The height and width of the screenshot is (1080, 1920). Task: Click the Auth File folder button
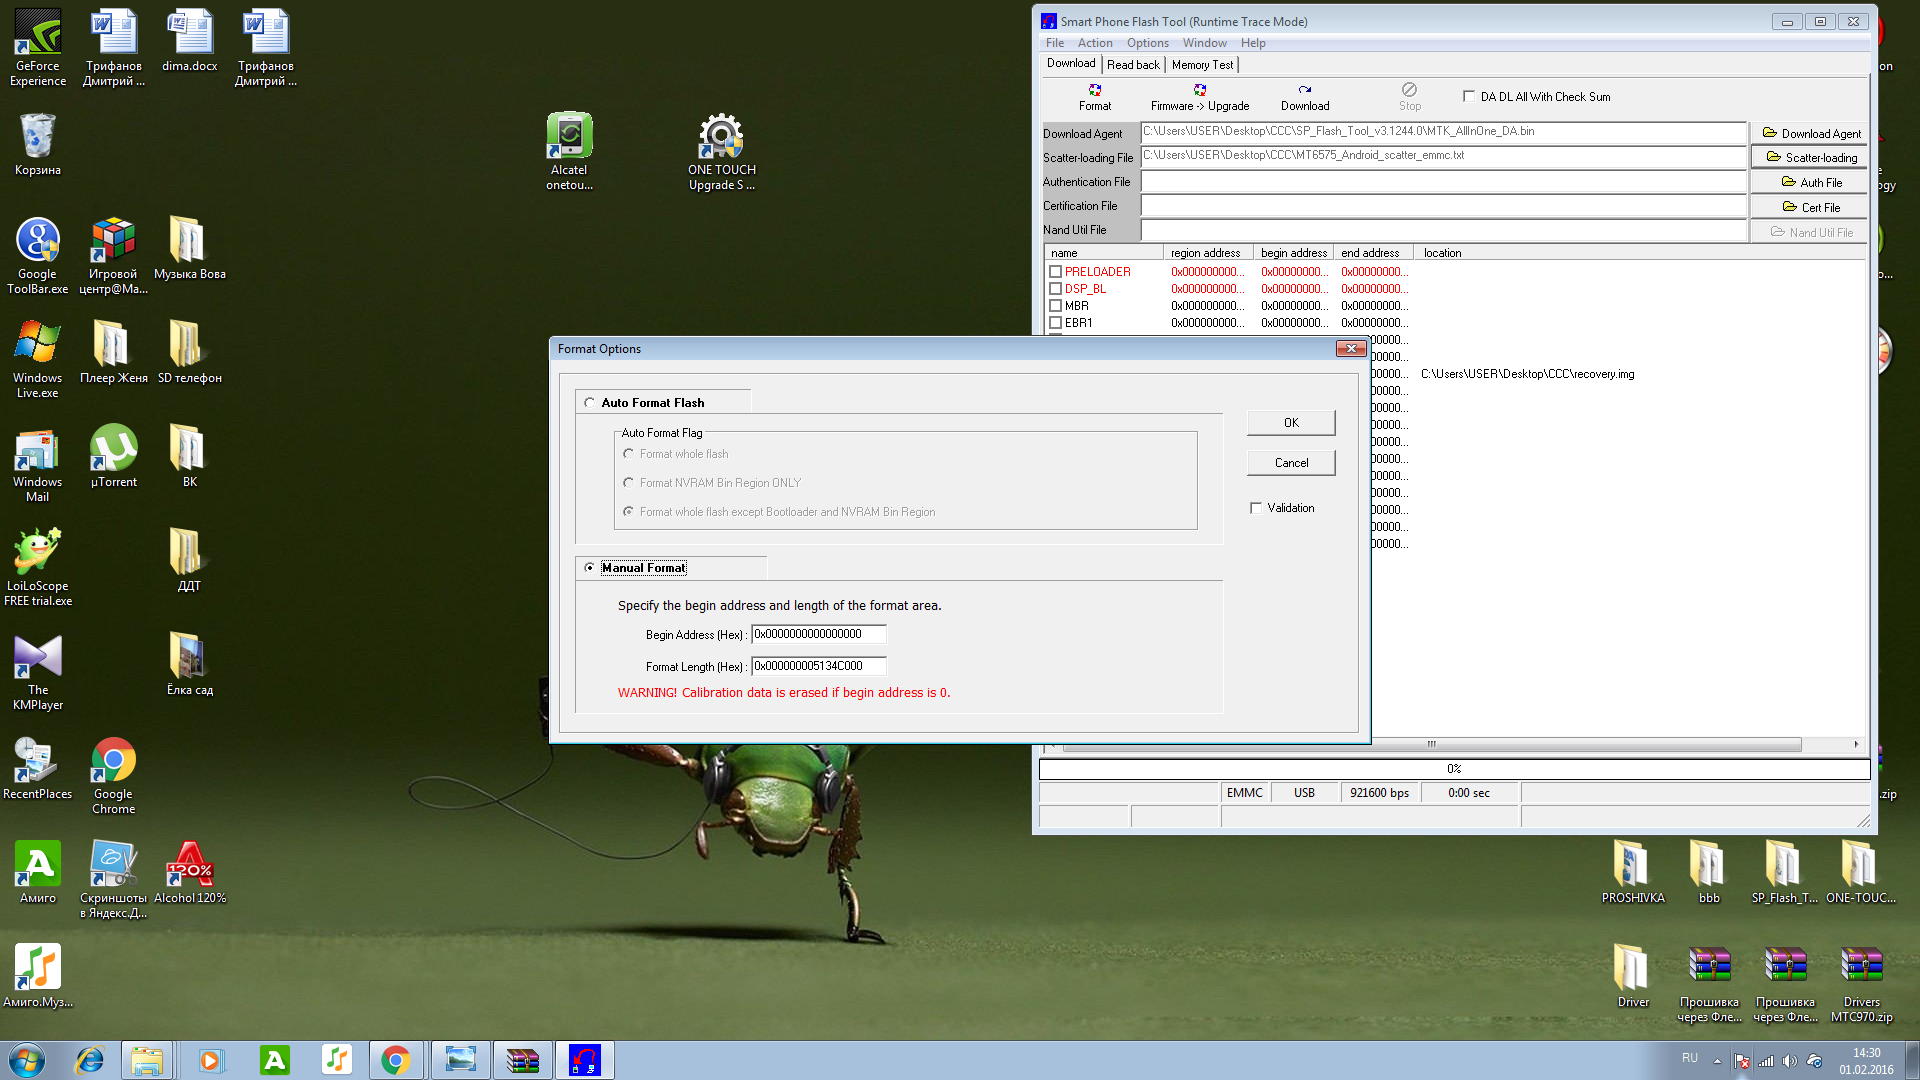tap(1810, 183)
